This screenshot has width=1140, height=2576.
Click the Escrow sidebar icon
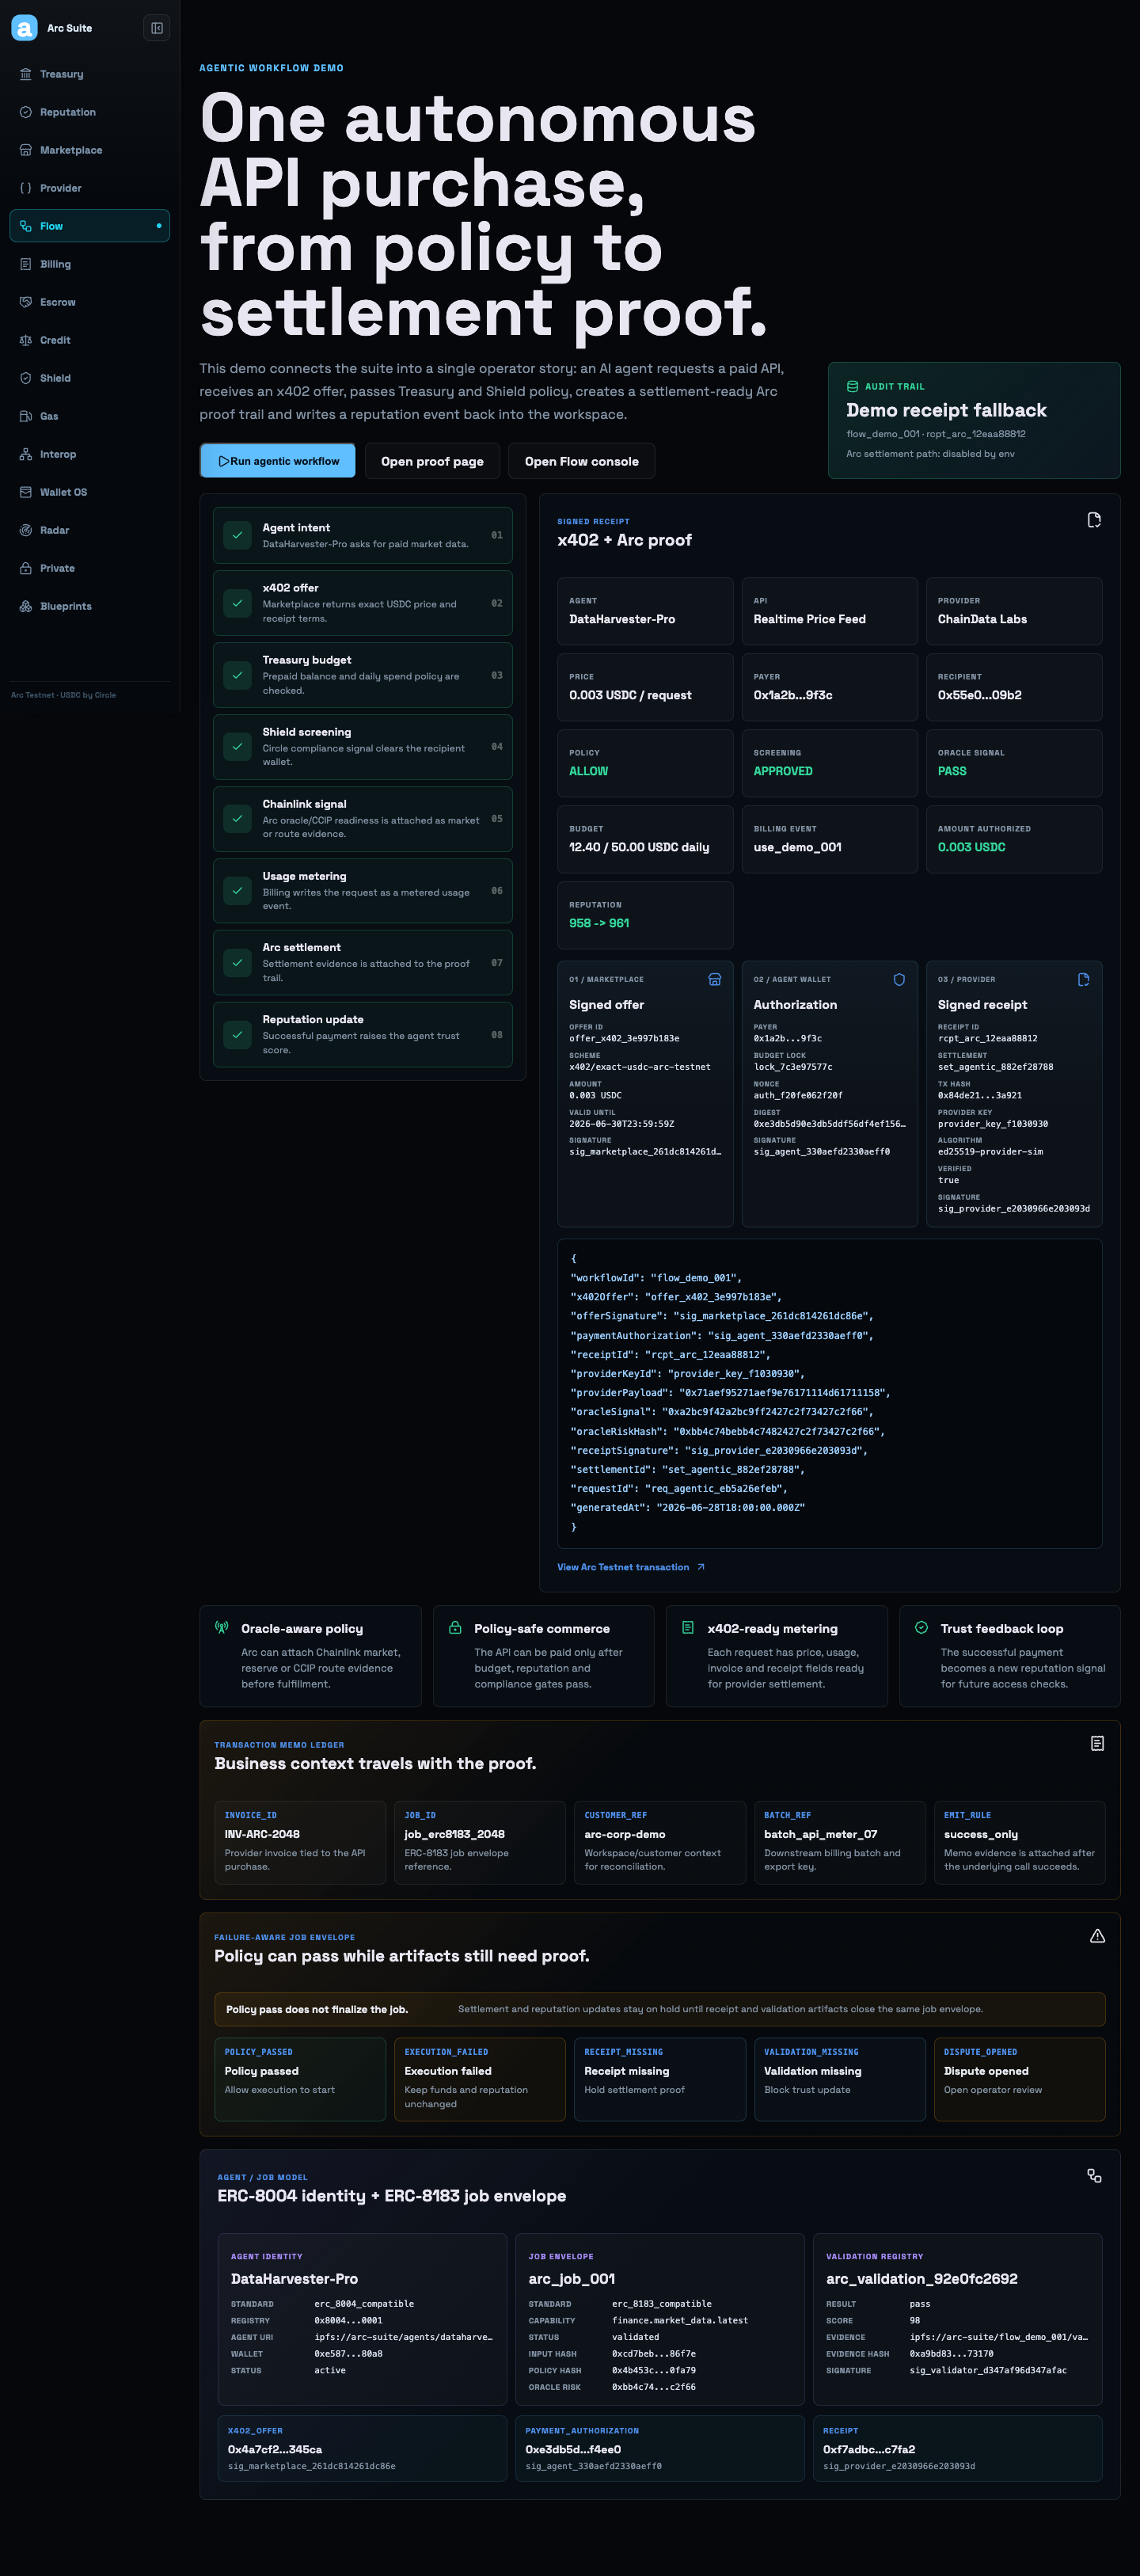coord(26,302)
